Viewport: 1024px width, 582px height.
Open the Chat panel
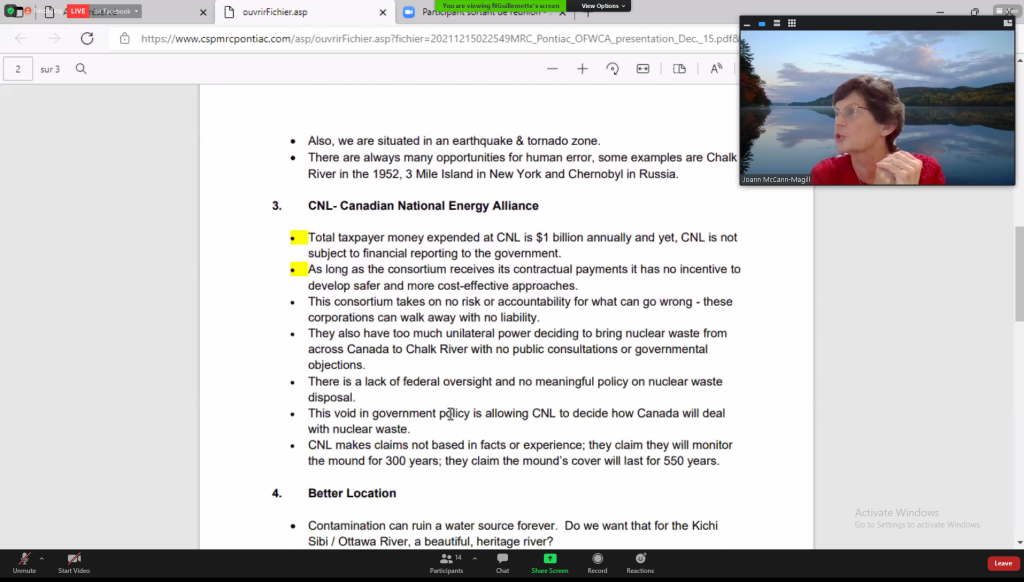point(502,559)
